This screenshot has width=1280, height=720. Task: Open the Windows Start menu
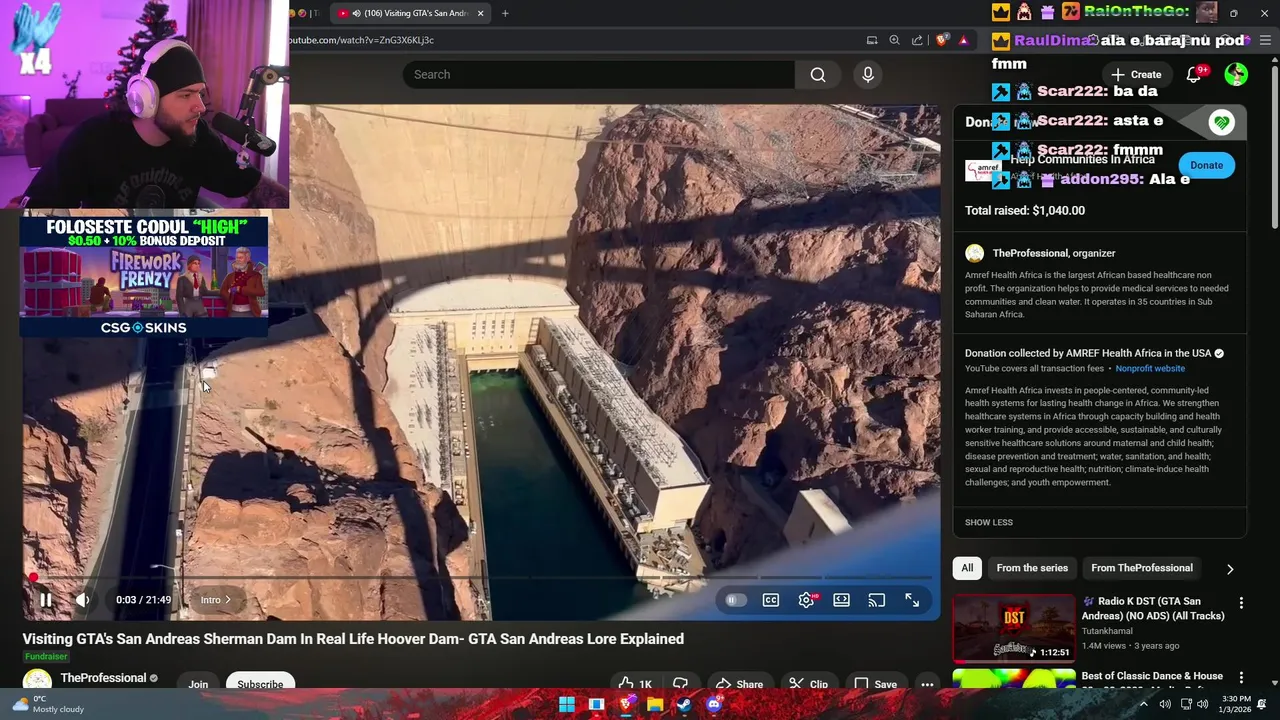point(567,705)
